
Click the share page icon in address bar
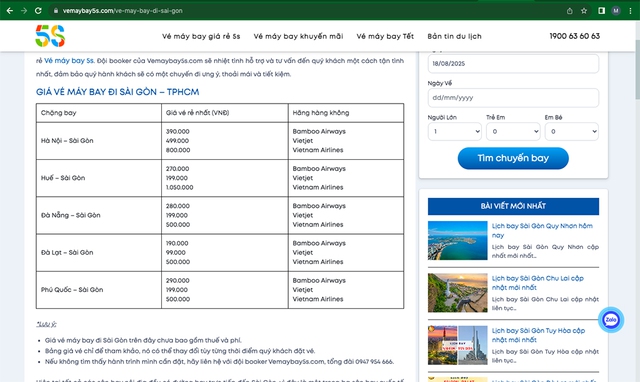coord(570,11)
